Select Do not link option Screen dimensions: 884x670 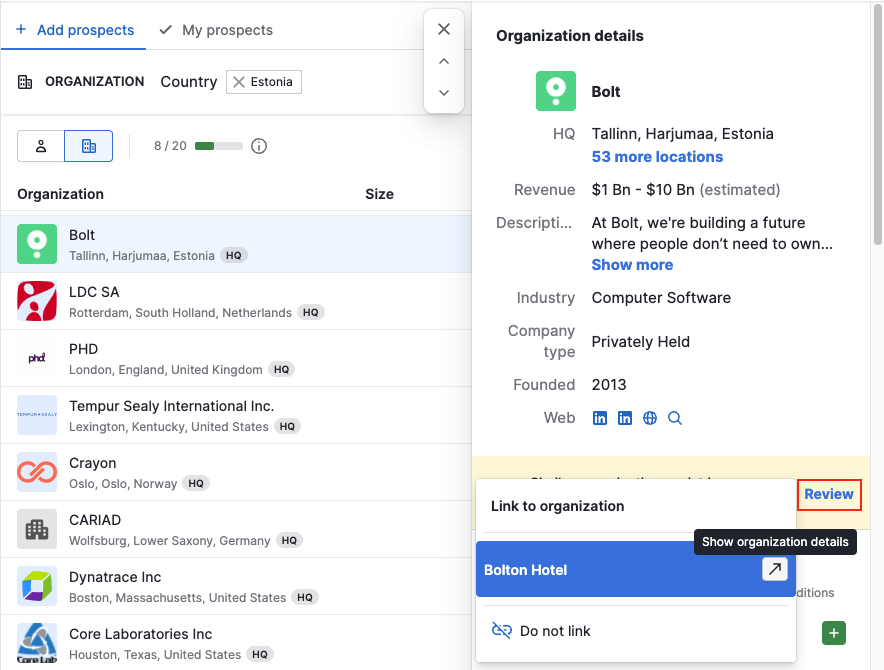pyautogui.click(x=555, y=631)
